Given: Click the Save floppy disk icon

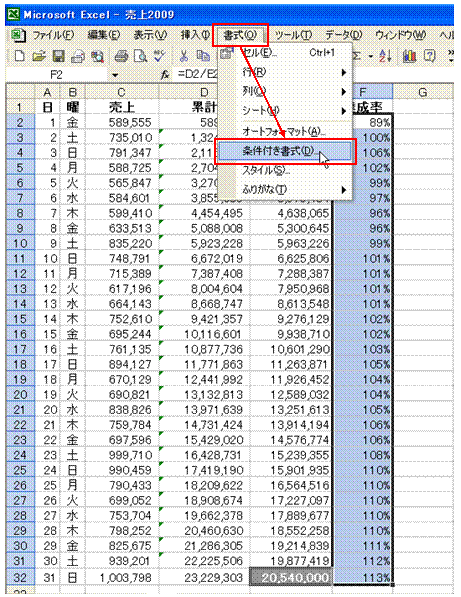Looking at the screenshot, I should 58,56.
